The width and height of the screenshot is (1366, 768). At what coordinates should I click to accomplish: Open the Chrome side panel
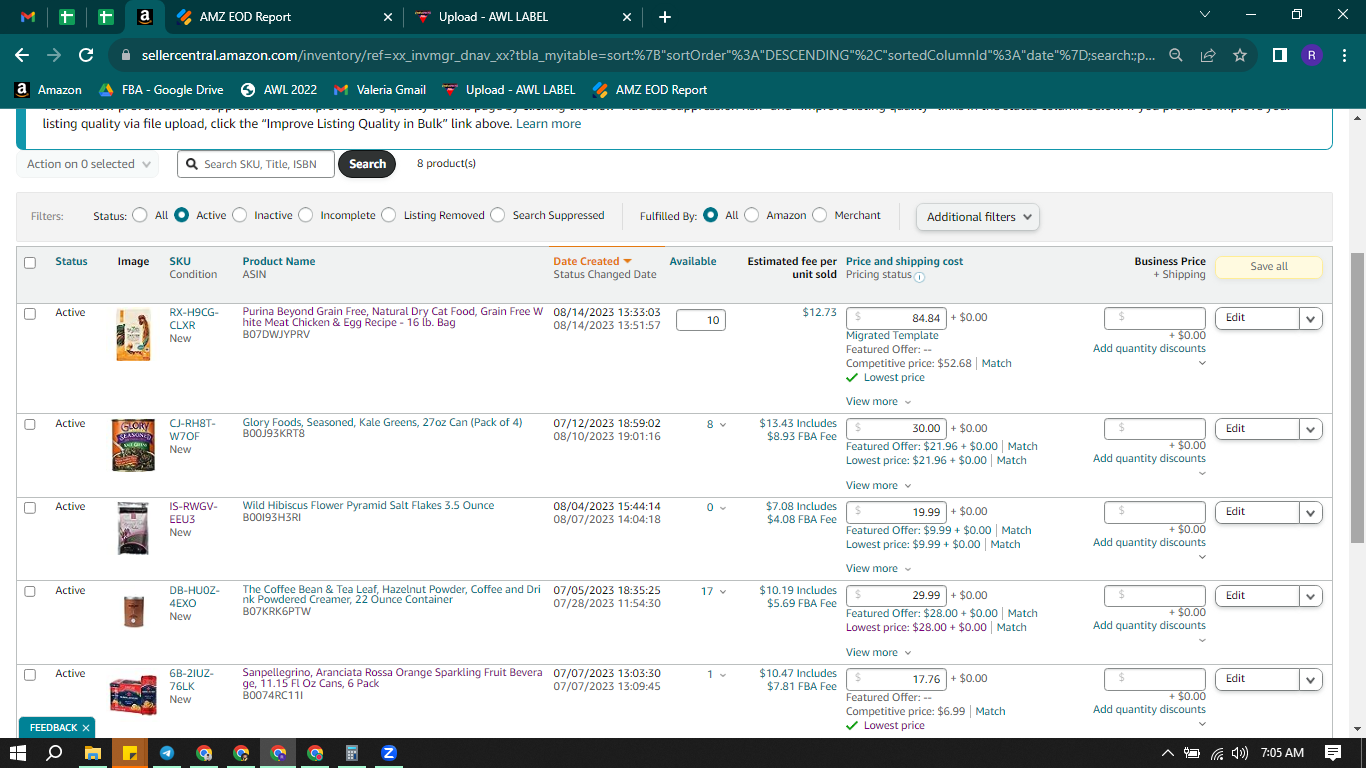1280,56
